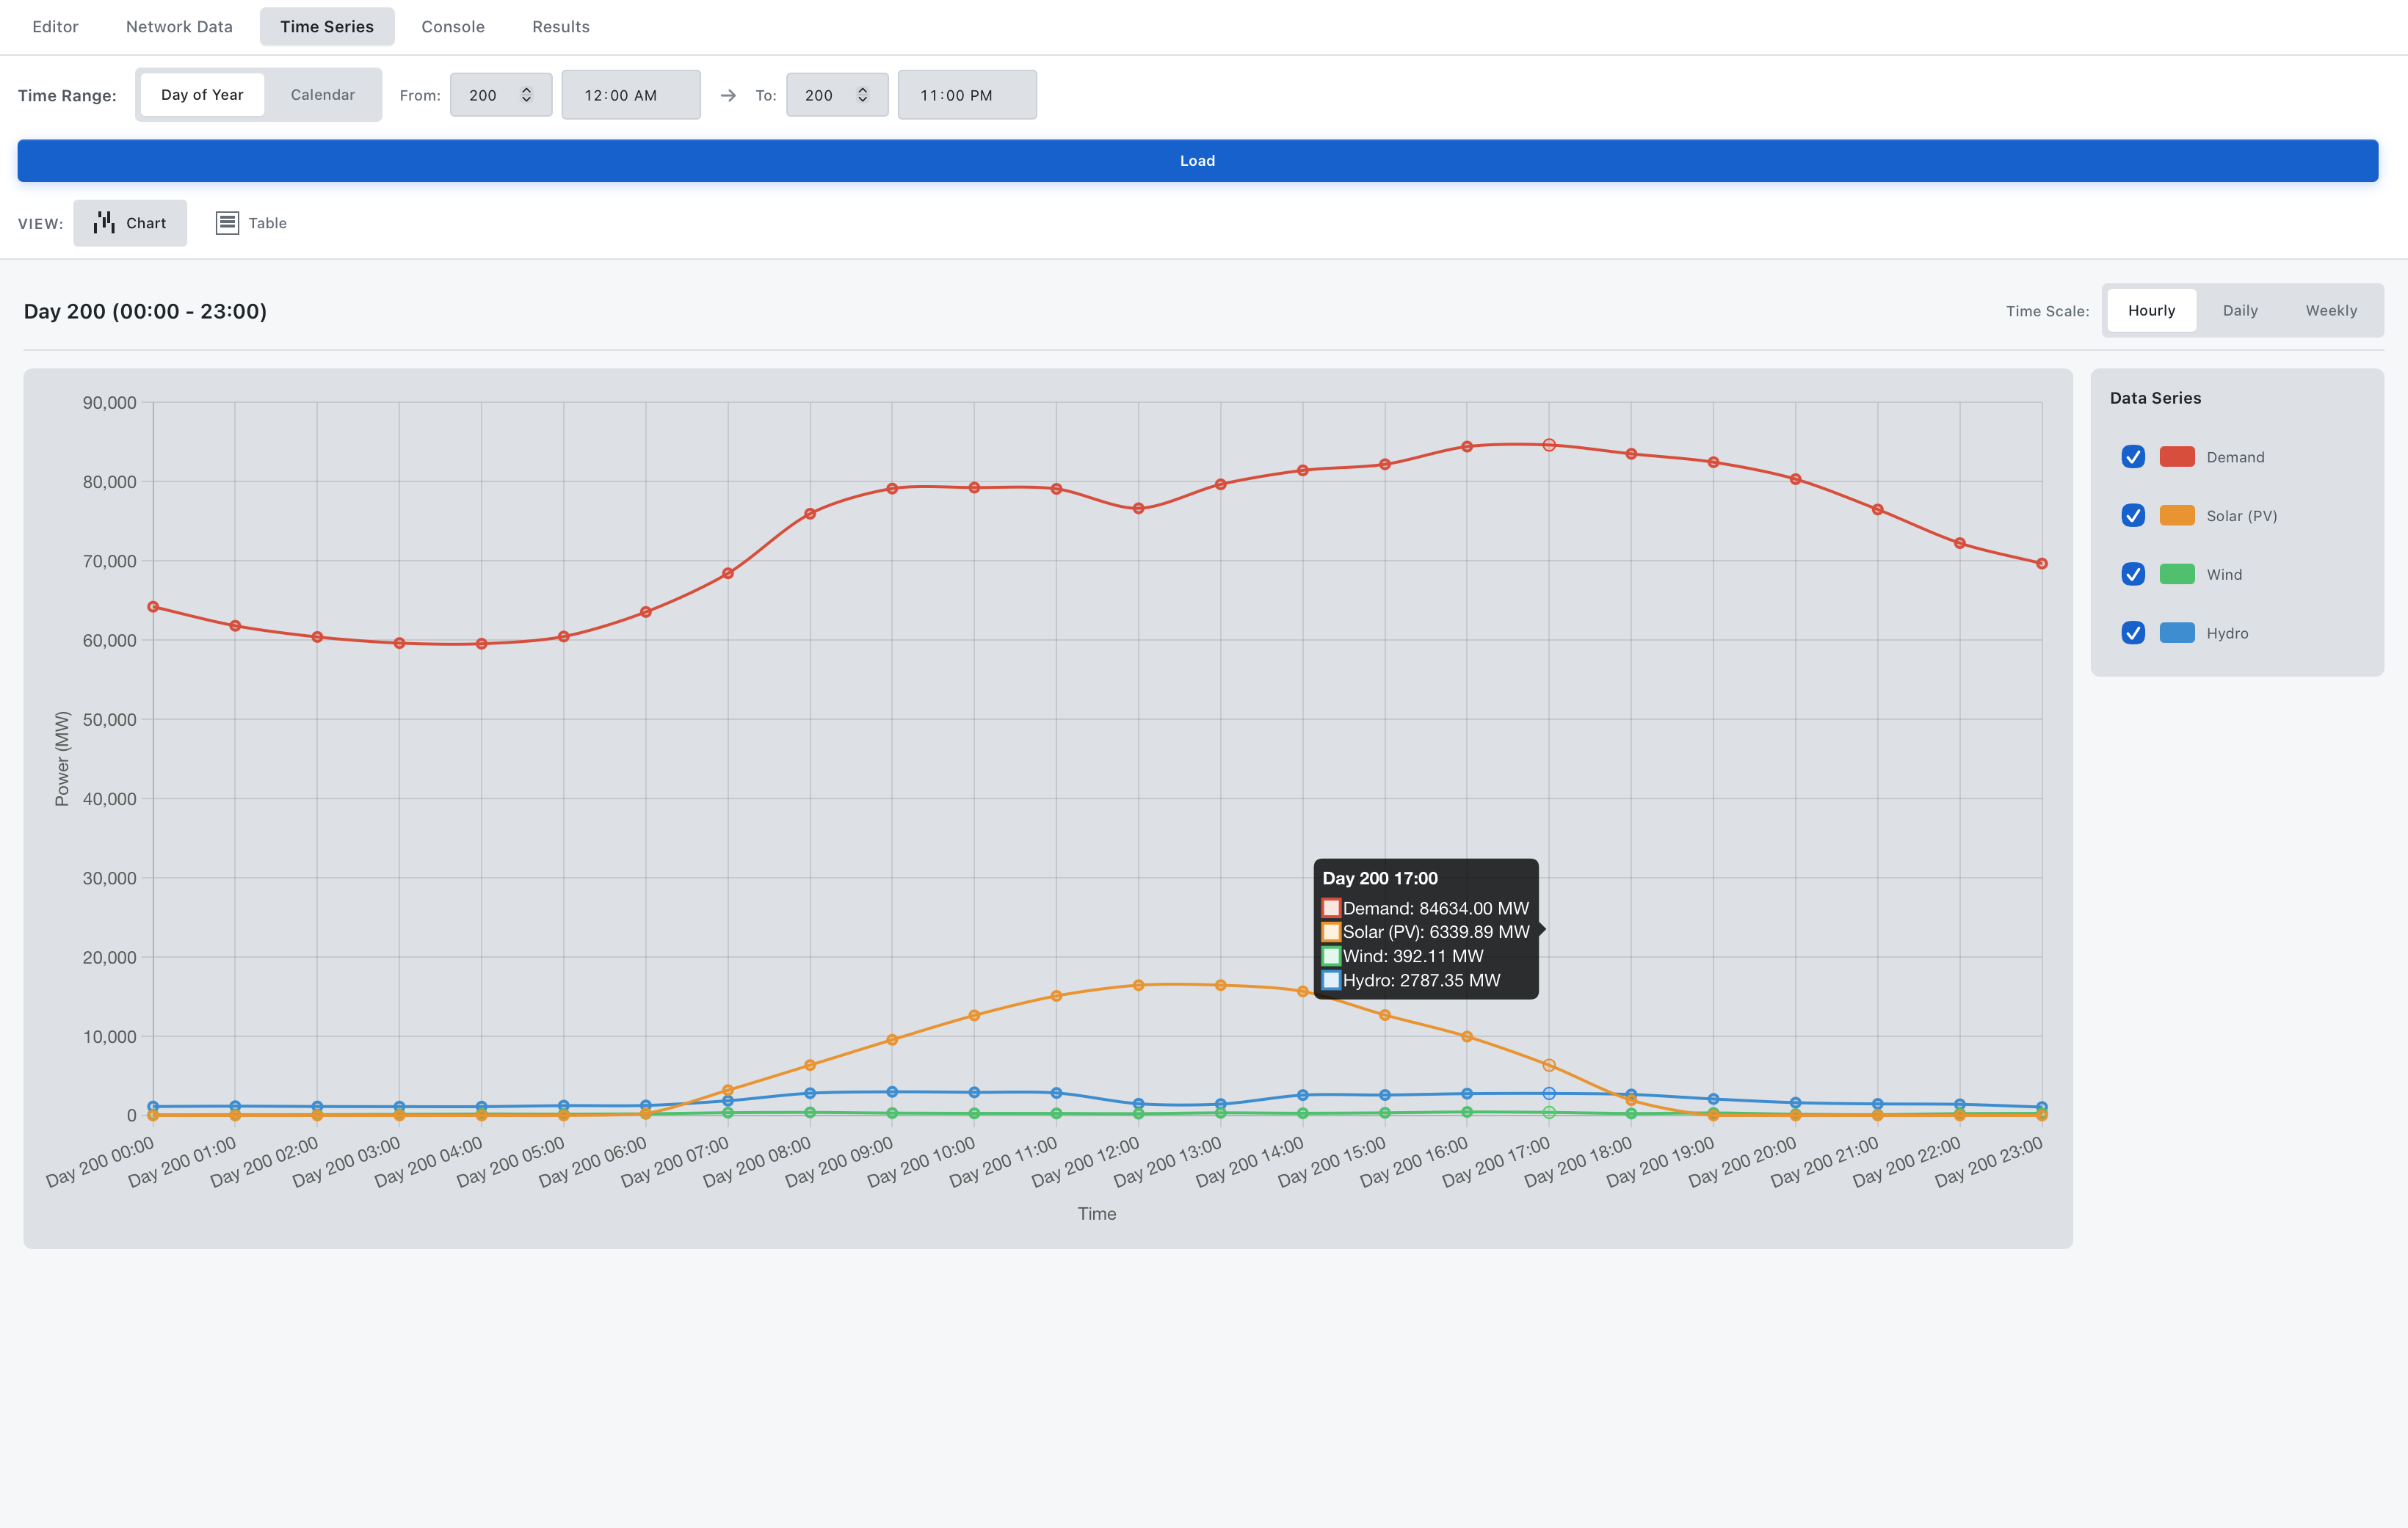Toggle the Wind series checkbox
This screenshot has height=1528, width=2408.
pos(2132,574)
